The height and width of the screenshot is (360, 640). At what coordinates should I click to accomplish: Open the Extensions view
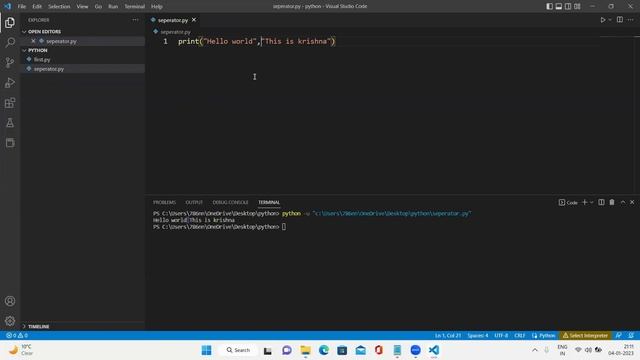point(10,102)
